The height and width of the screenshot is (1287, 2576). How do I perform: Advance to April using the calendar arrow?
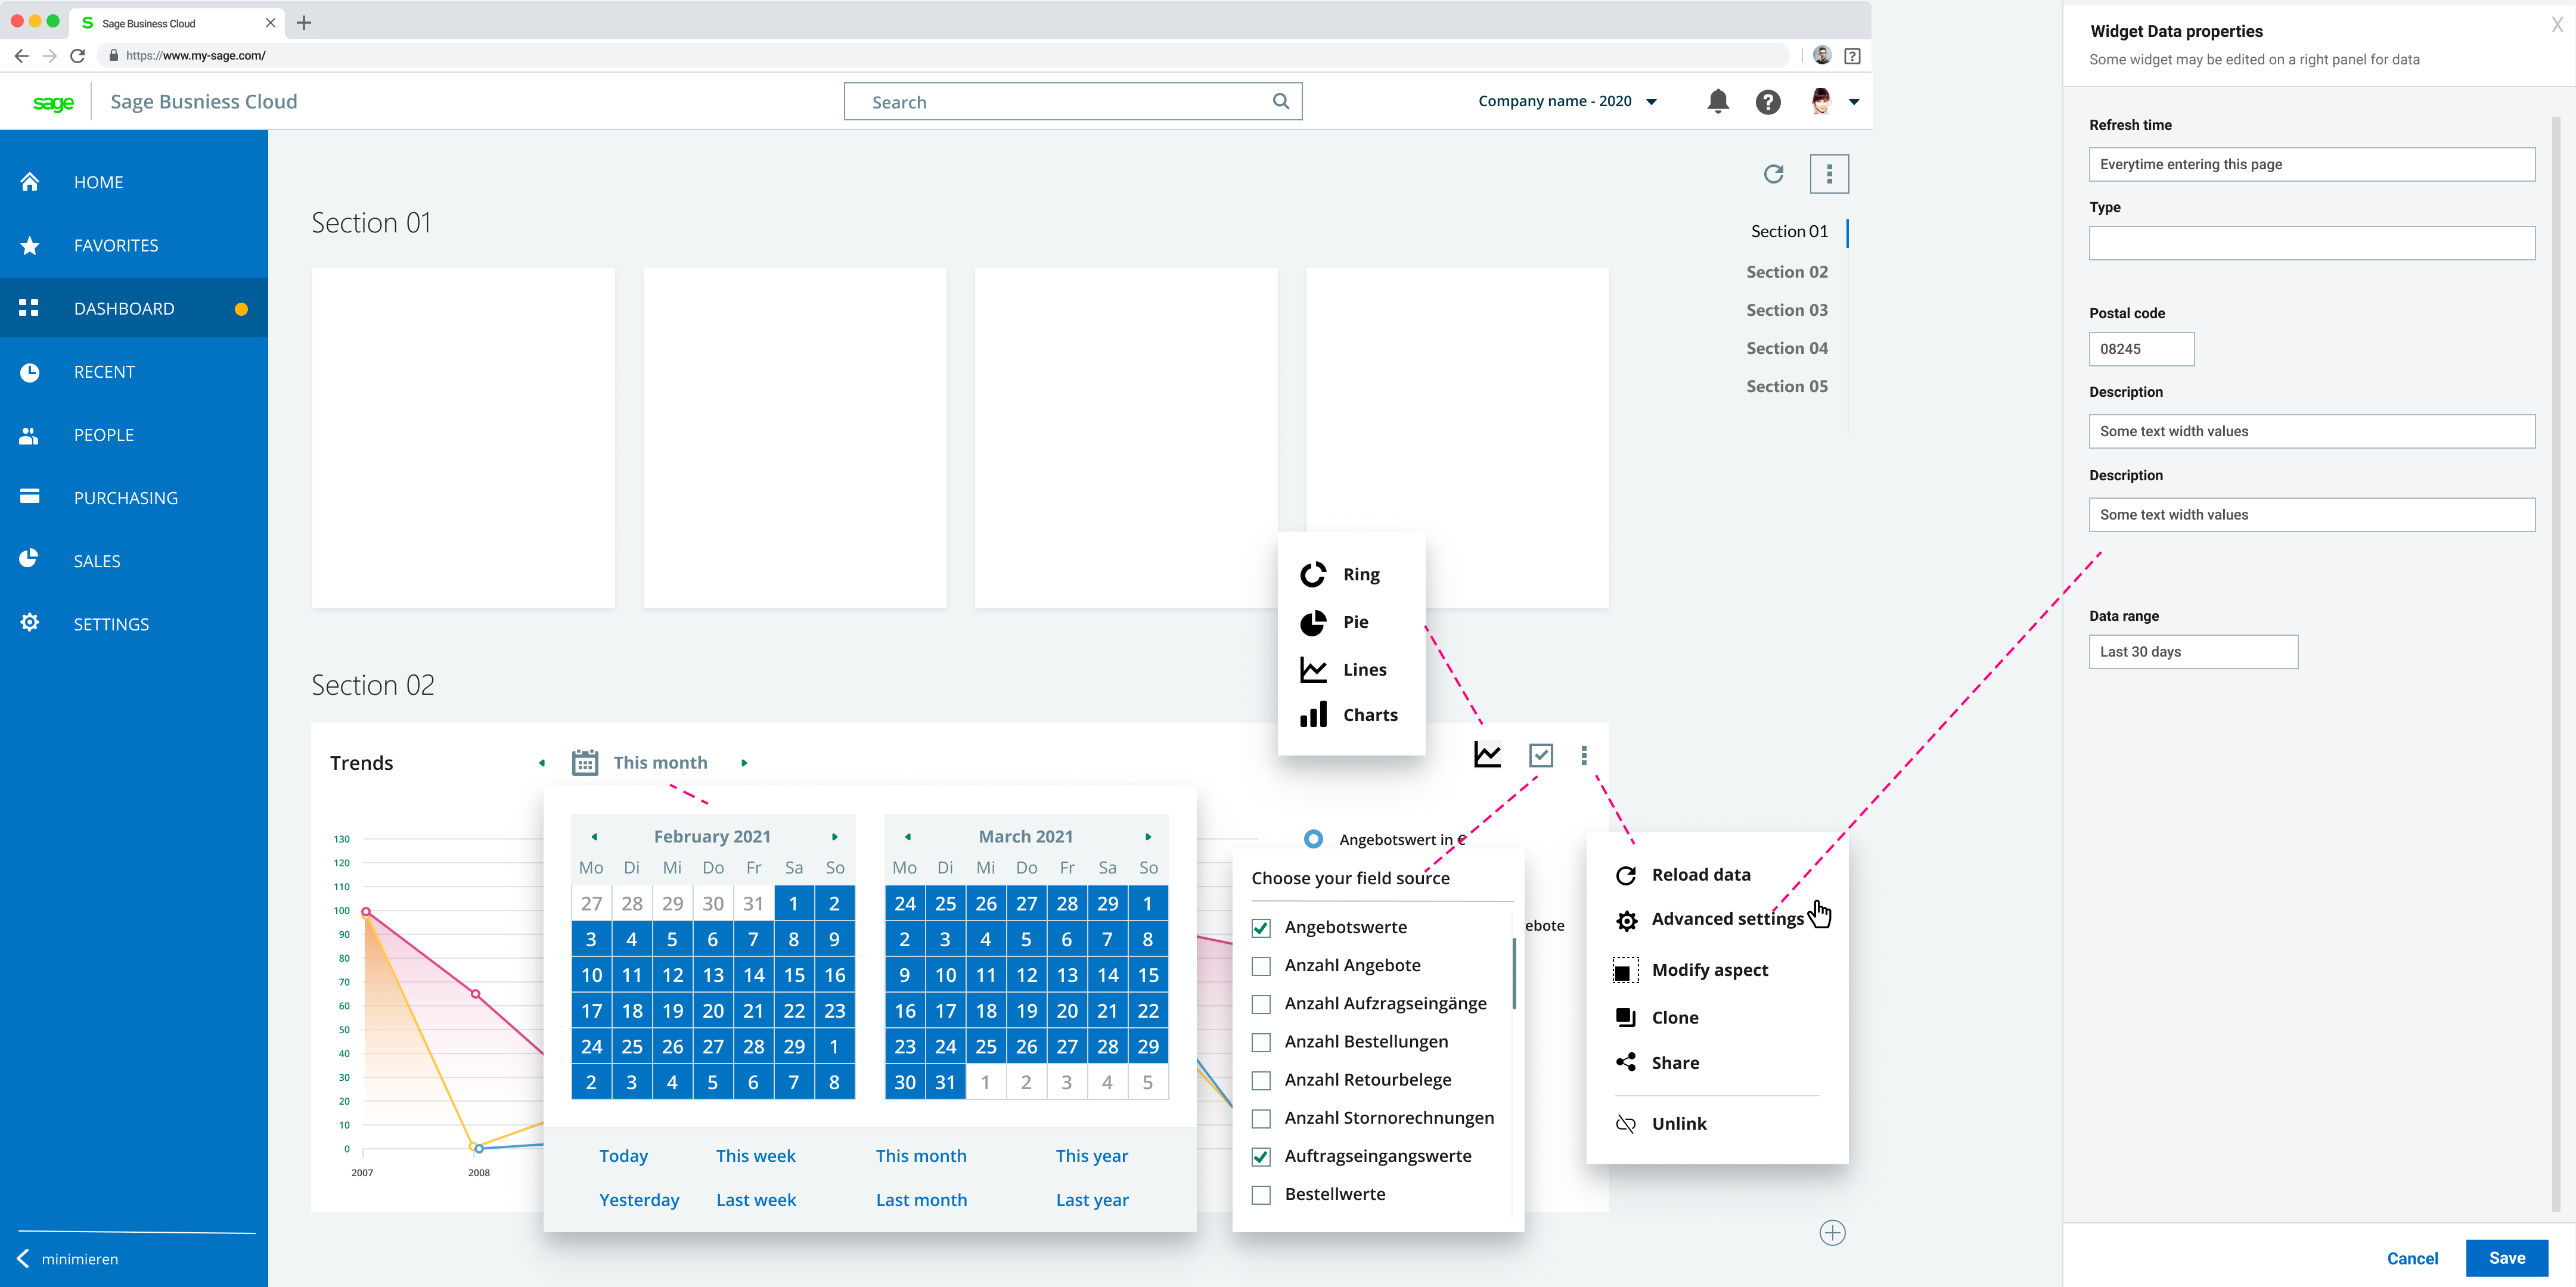(1148, 836)
